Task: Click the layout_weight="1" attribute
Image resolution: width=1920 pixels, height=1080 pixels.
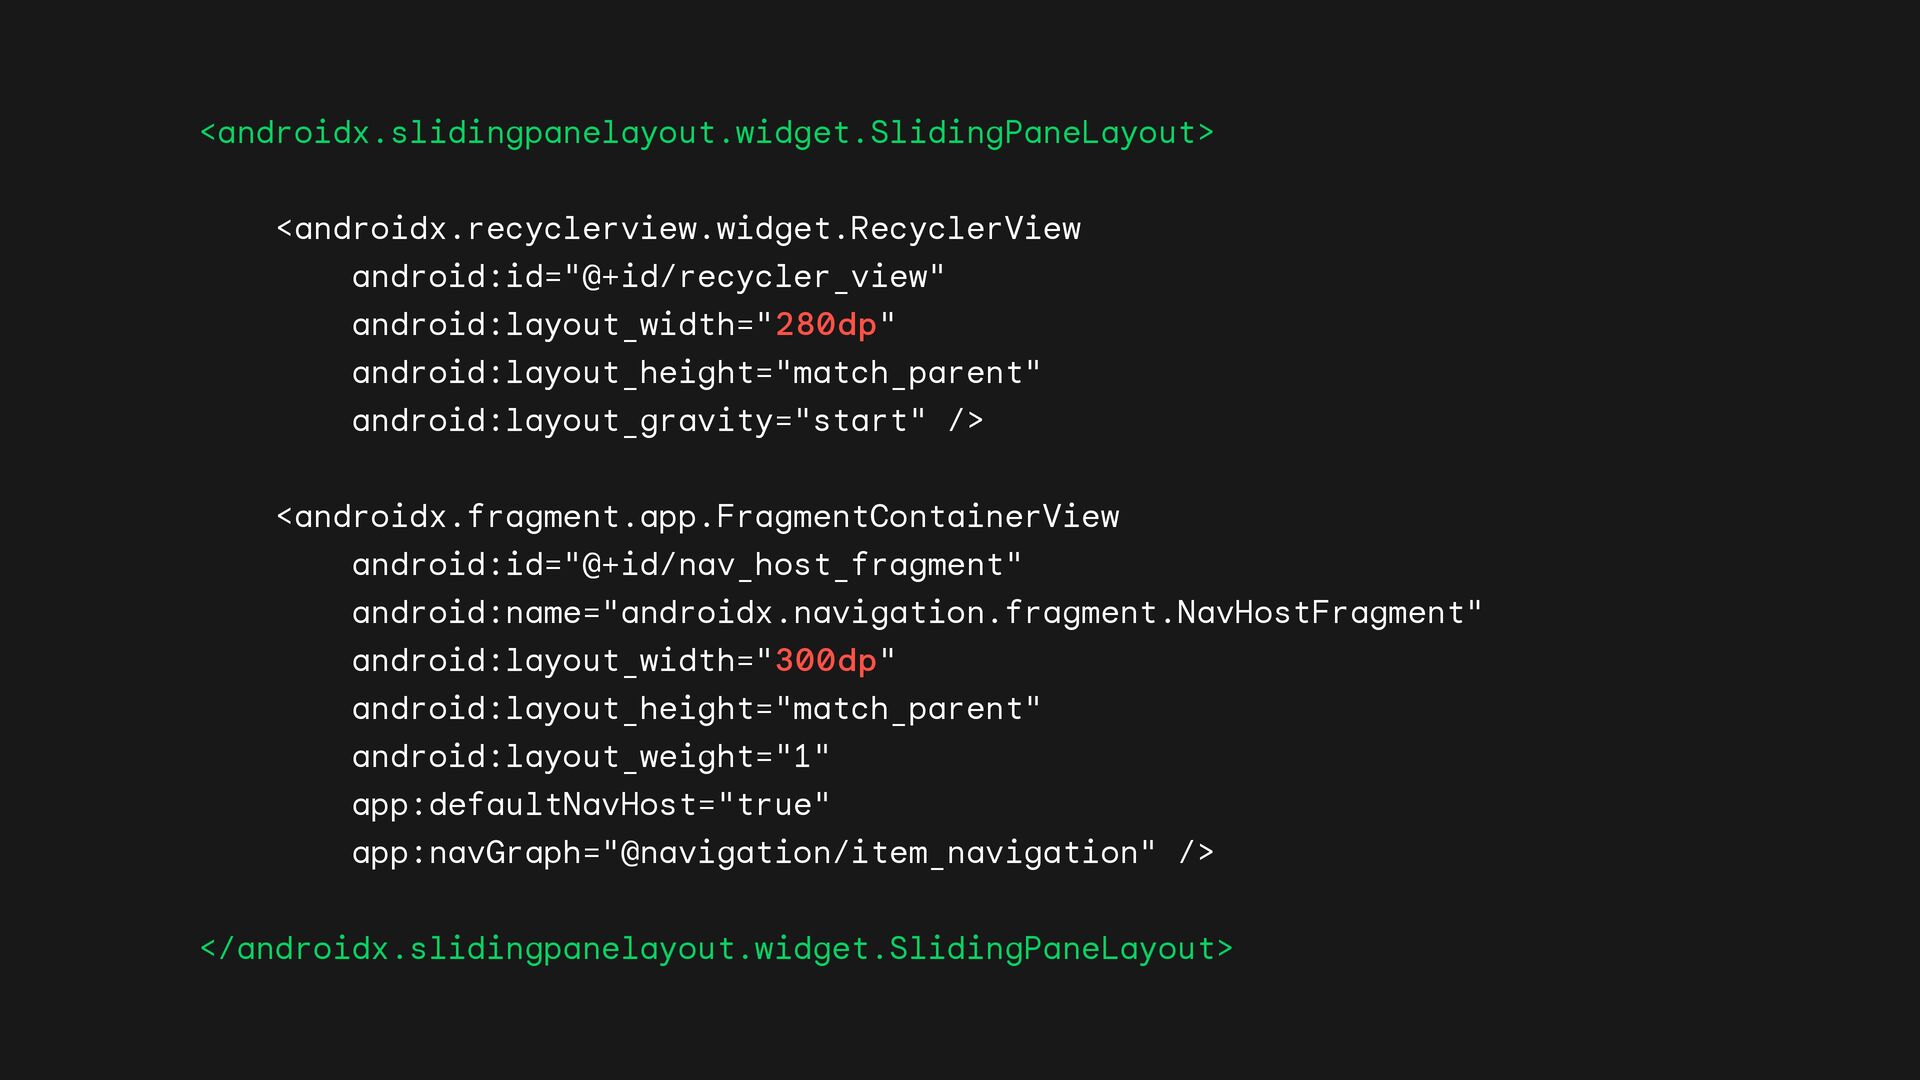Action: coord(591,757)
